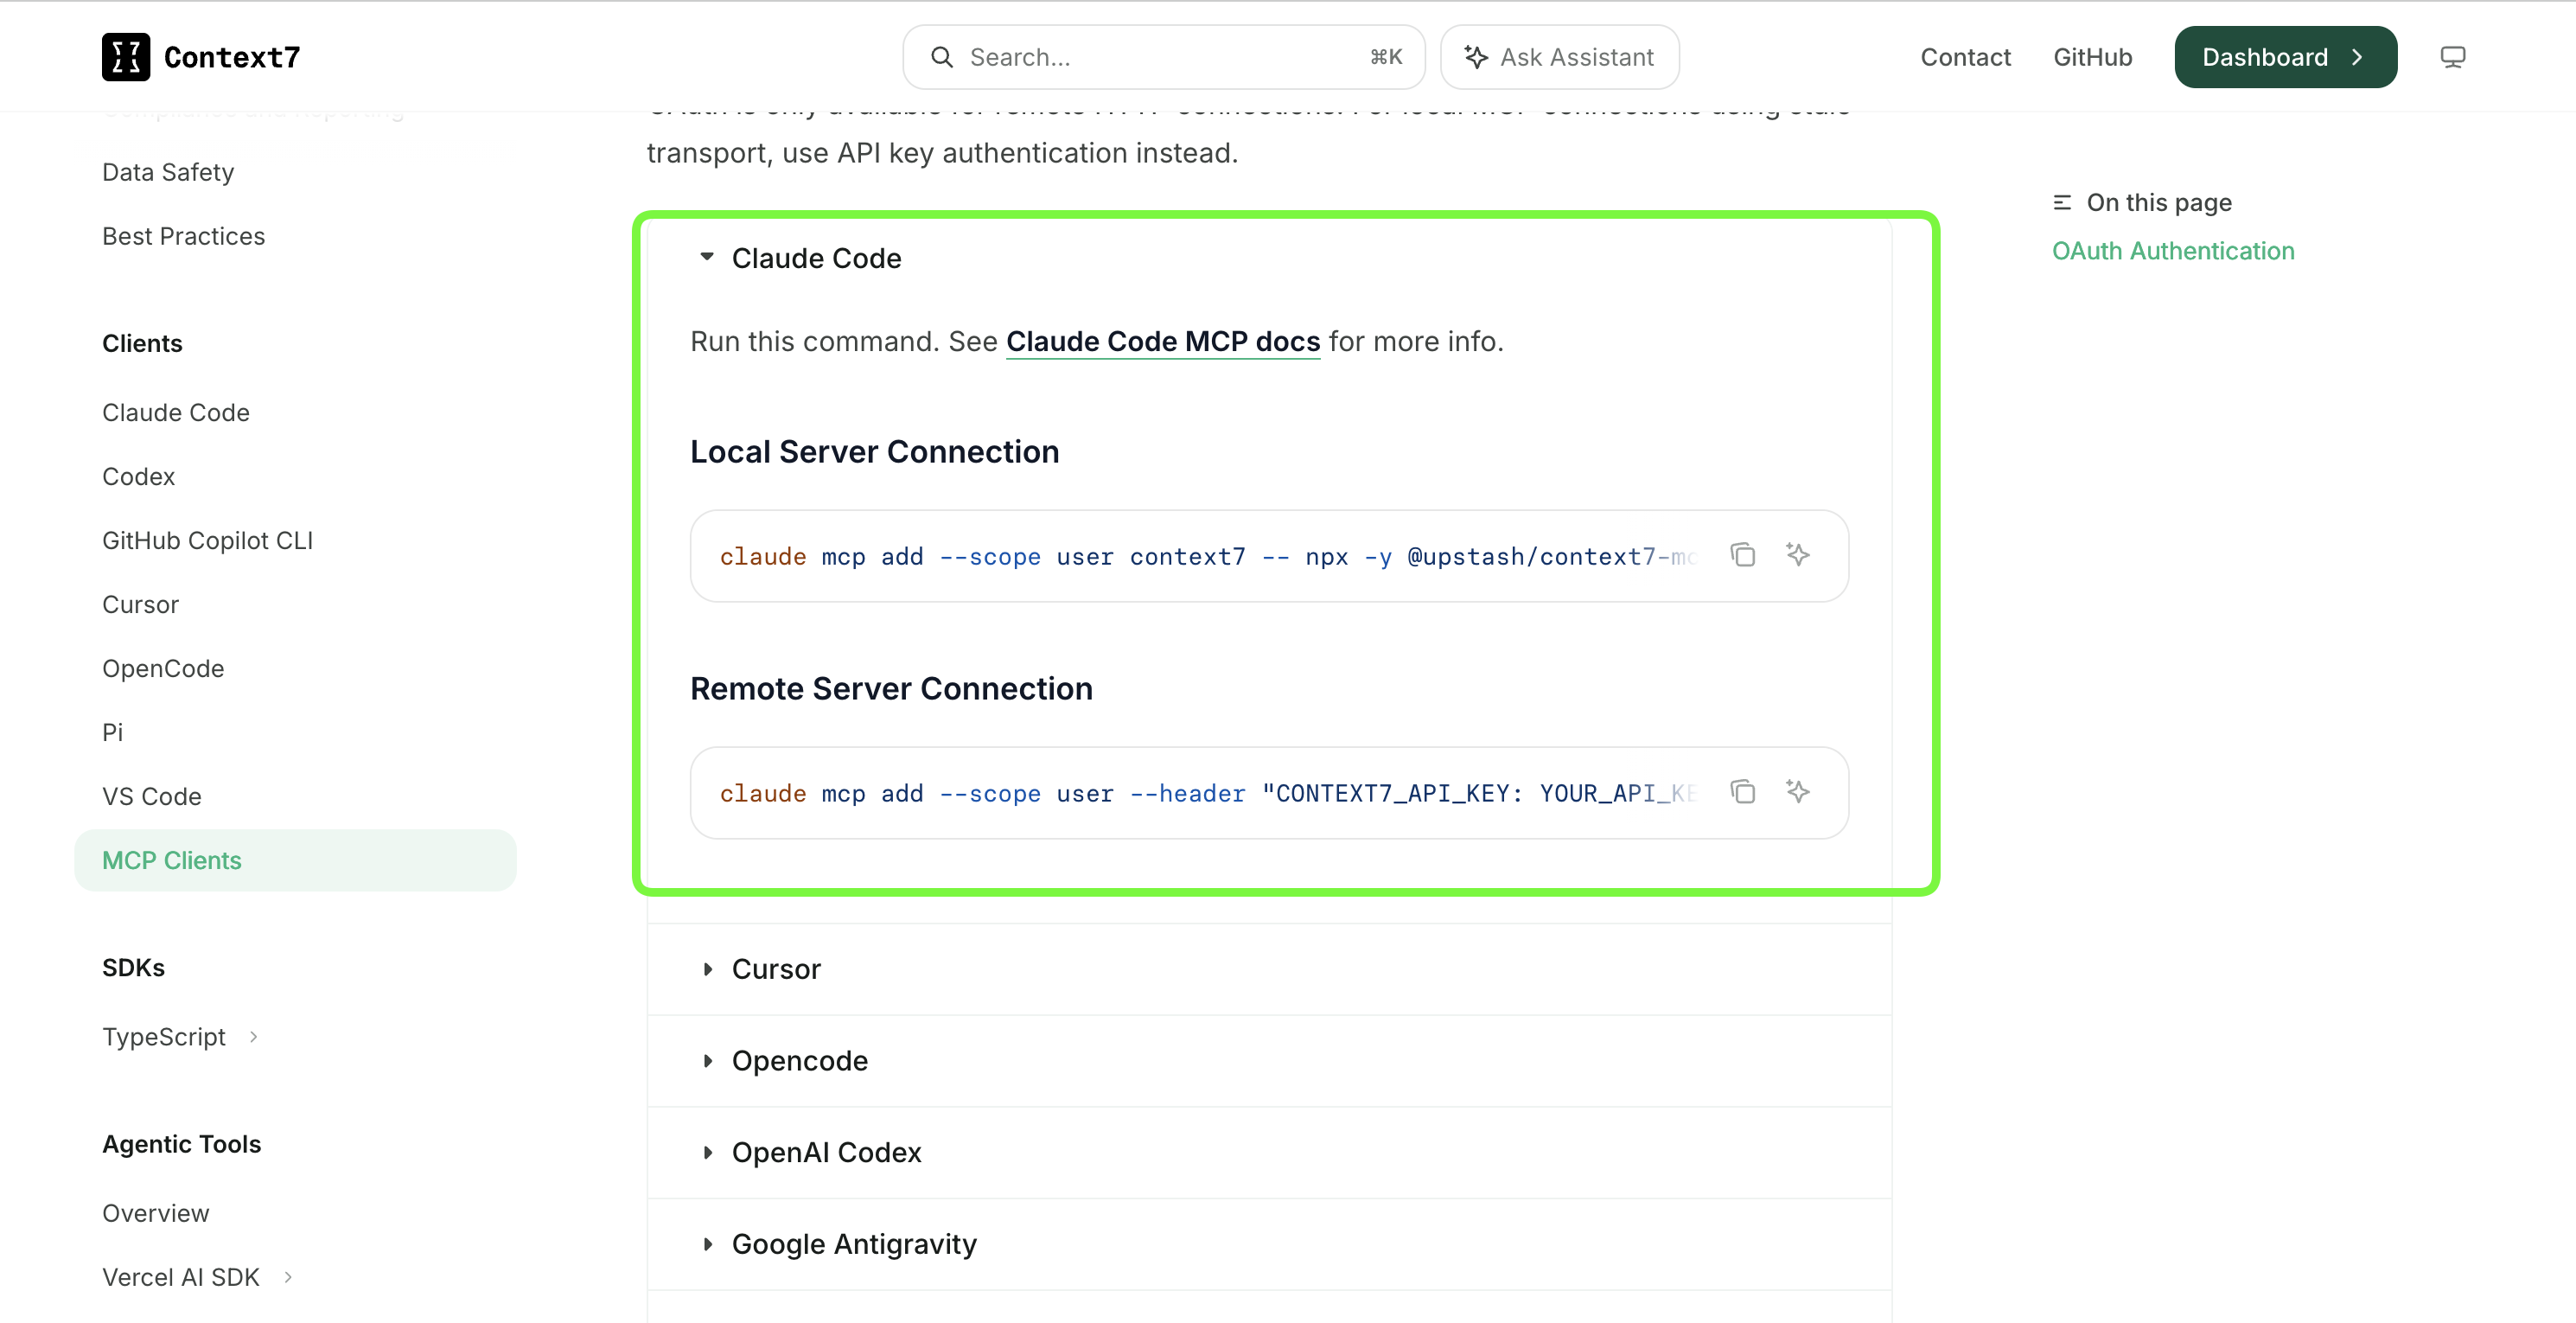Image resolution: width=2576 pixels, height=1323 pixels.
Task: Click the Remote Server command code block
Action: (1269, 793)
